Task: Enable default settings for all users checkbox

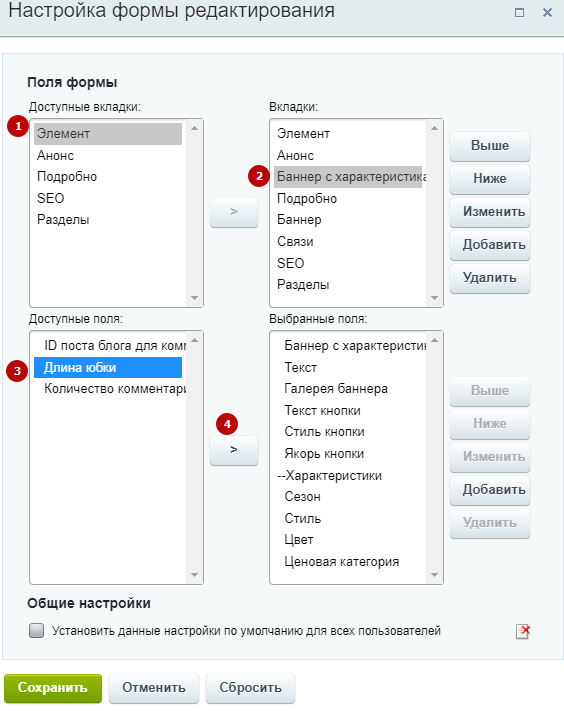Action: coord(36,630)
